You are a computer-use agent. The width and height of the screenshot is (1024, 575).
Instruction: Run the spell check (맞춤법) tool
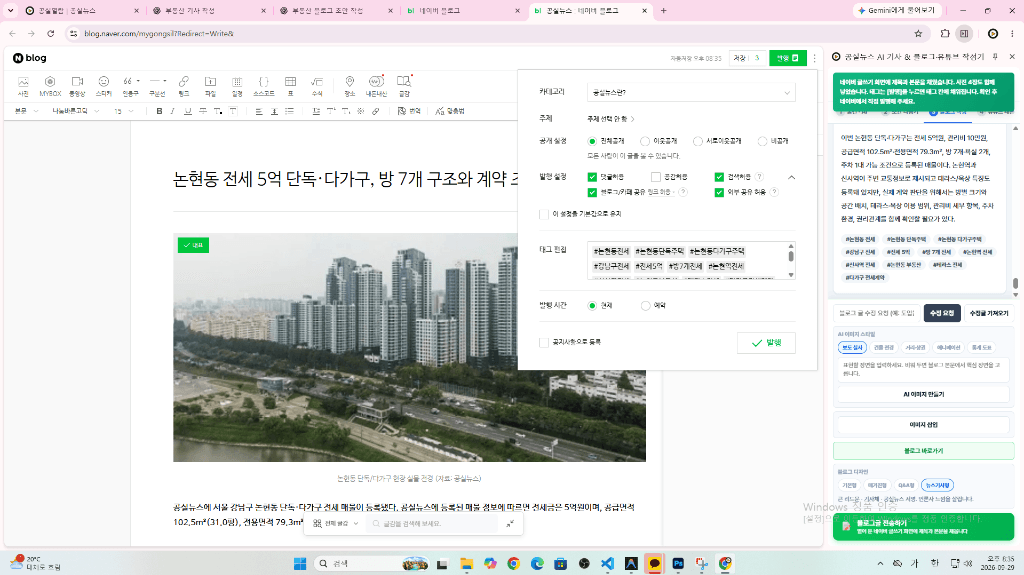450,111
